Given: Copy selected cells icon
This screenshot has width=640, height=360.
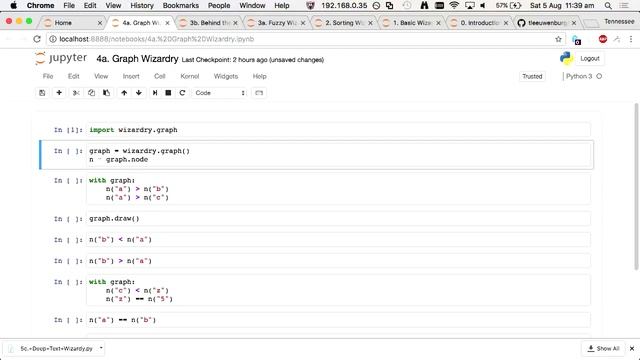Looking at the screenshot, I should pos(91,93).
